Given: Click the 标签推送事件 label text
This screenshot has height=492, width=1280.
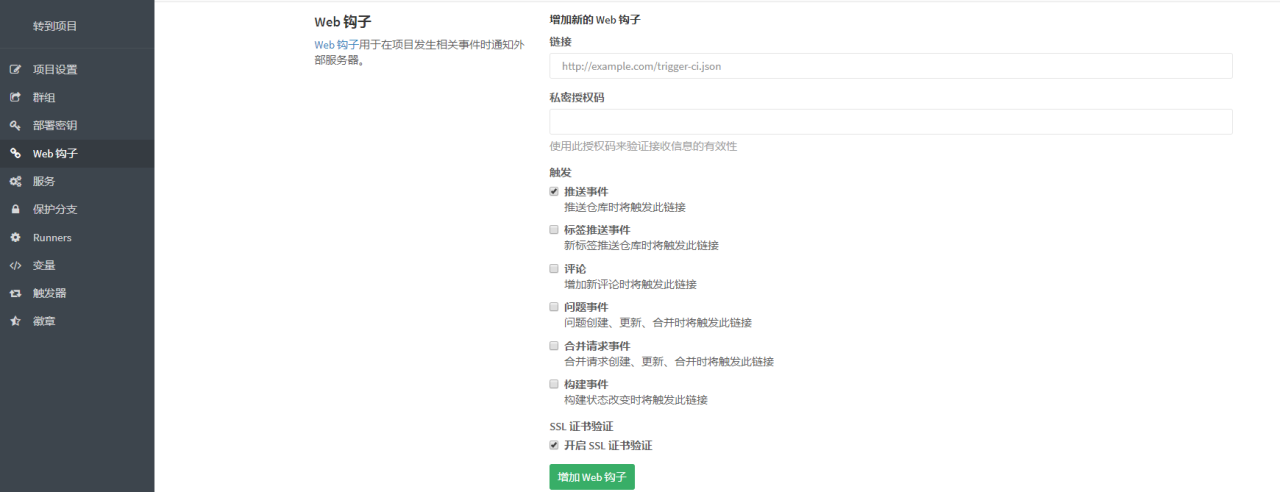Looking at the screenshot, I should [x=597, y=230].
